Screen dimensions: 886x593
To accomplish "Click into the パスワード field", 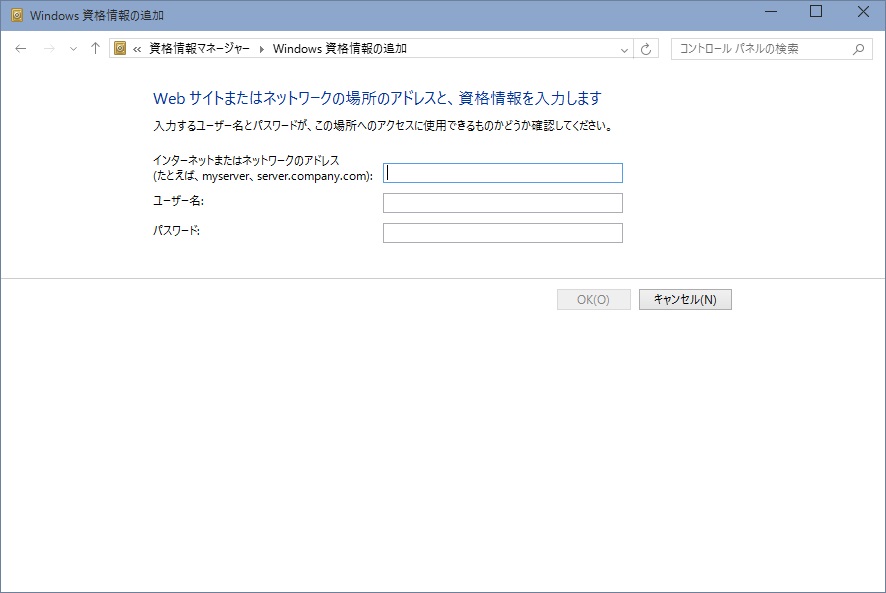I will click(x=502, y=233).
